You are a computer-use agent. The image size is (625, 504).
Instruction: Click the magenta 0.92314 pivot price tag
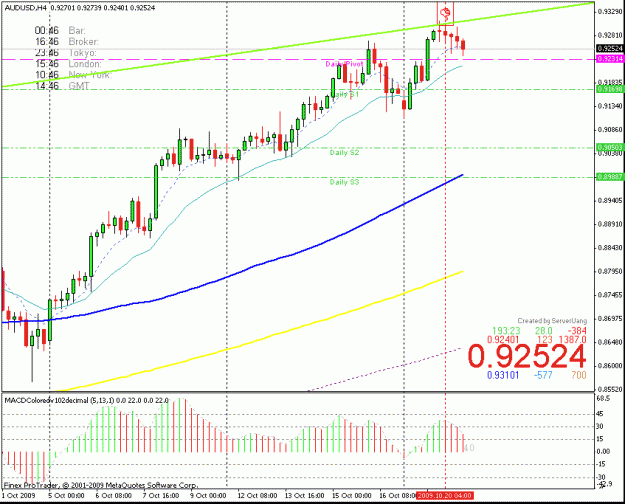610,59
